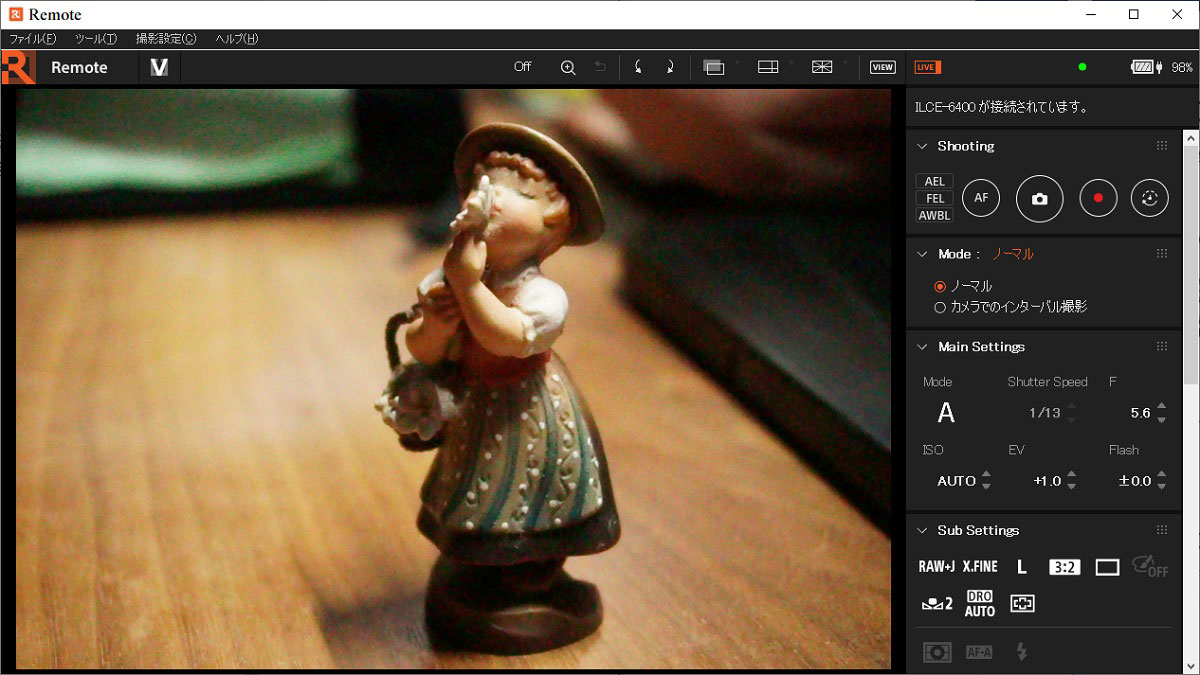Collapse the Shooting panel

pos(923,146)
